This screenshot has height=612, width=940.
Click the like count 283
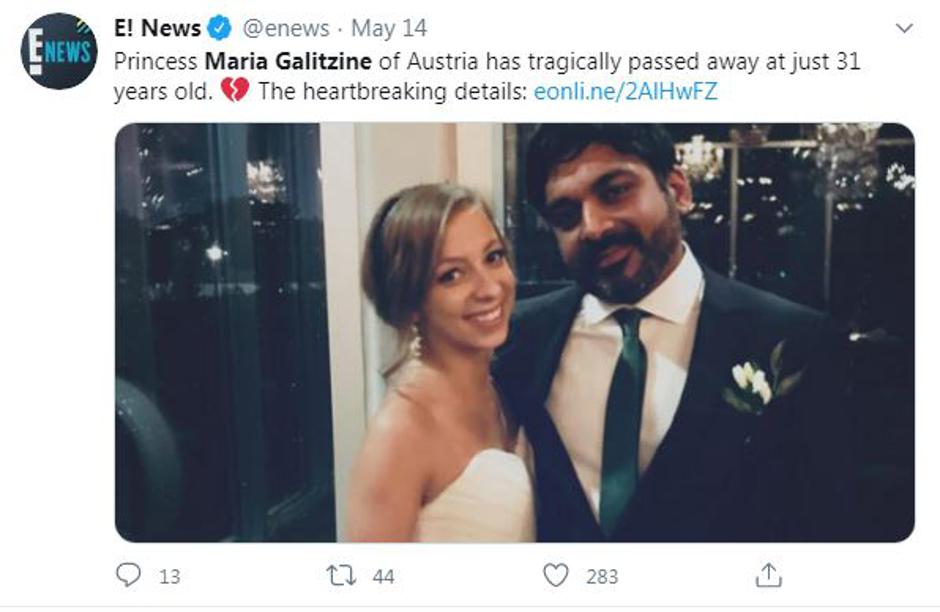pos(602,576)
